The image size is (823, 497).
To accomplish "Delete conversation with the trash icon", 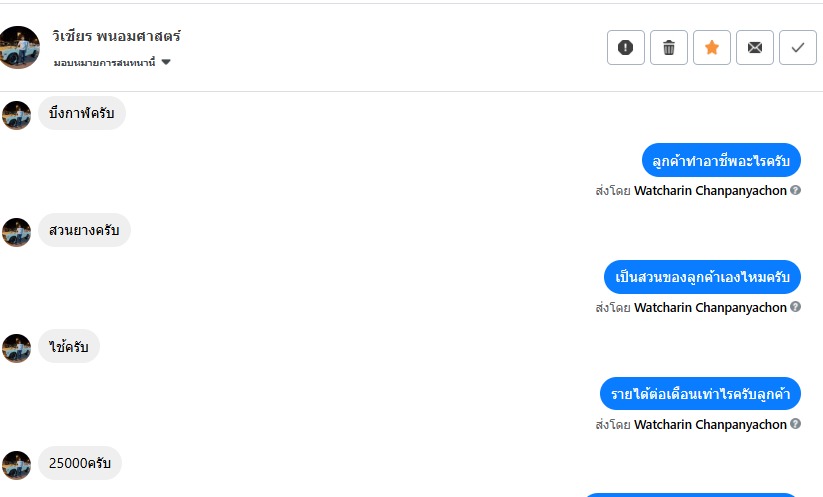I will 669,48.
